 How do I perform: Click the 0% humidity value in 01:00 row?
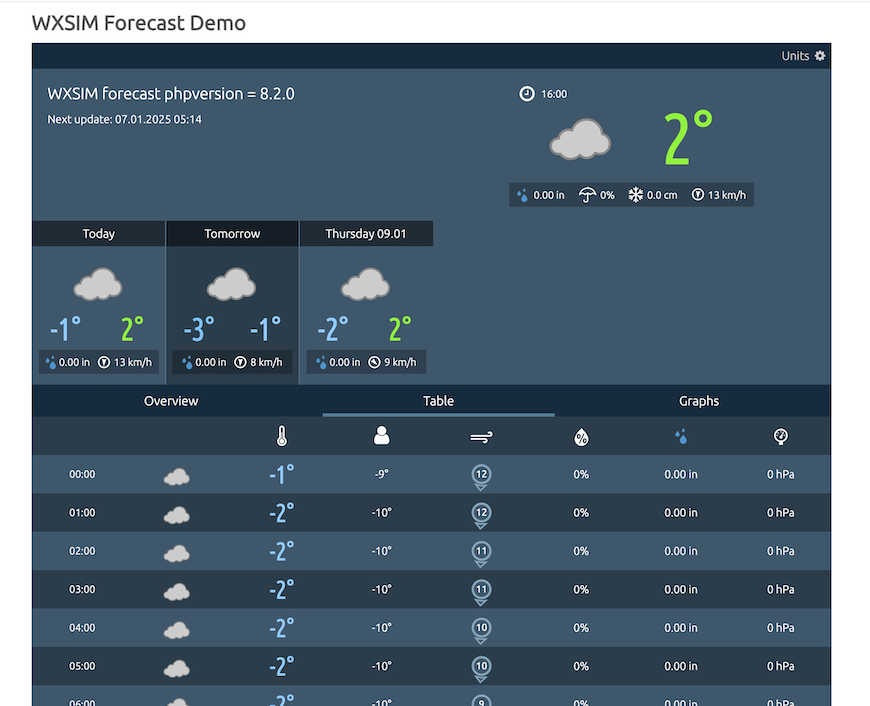point(581,513)
